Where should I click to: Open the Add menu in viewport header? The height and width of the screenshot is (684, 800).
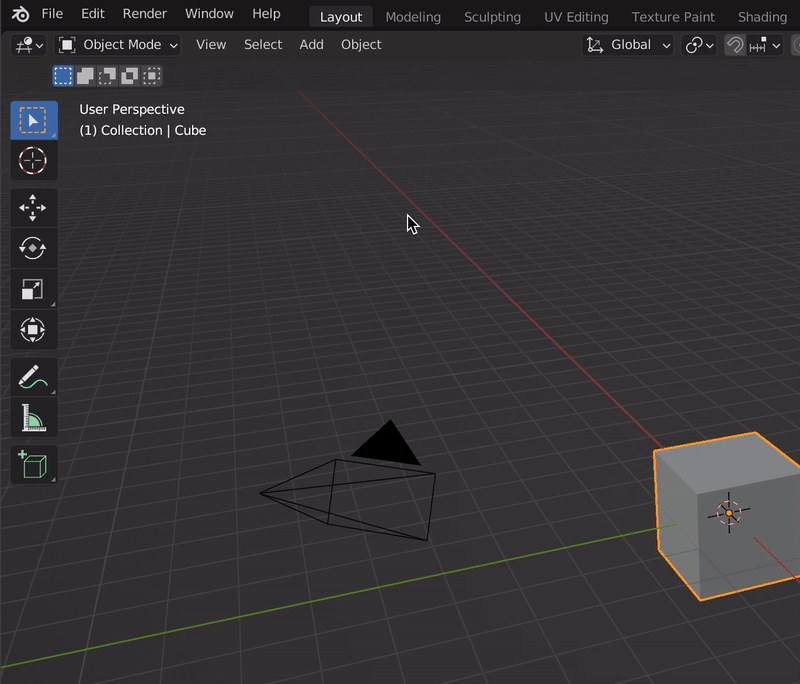[311, 45]
